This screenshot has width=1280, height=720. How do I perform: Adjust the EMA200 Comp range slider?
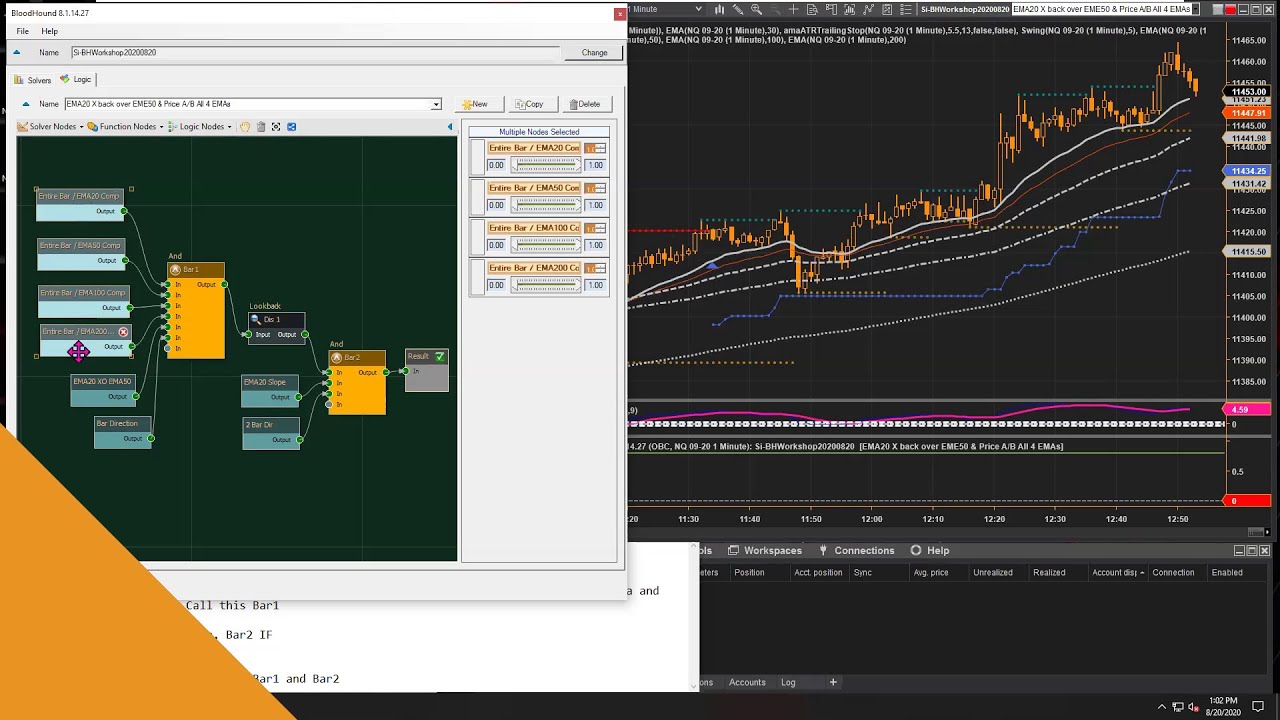(x=546, y=285)
